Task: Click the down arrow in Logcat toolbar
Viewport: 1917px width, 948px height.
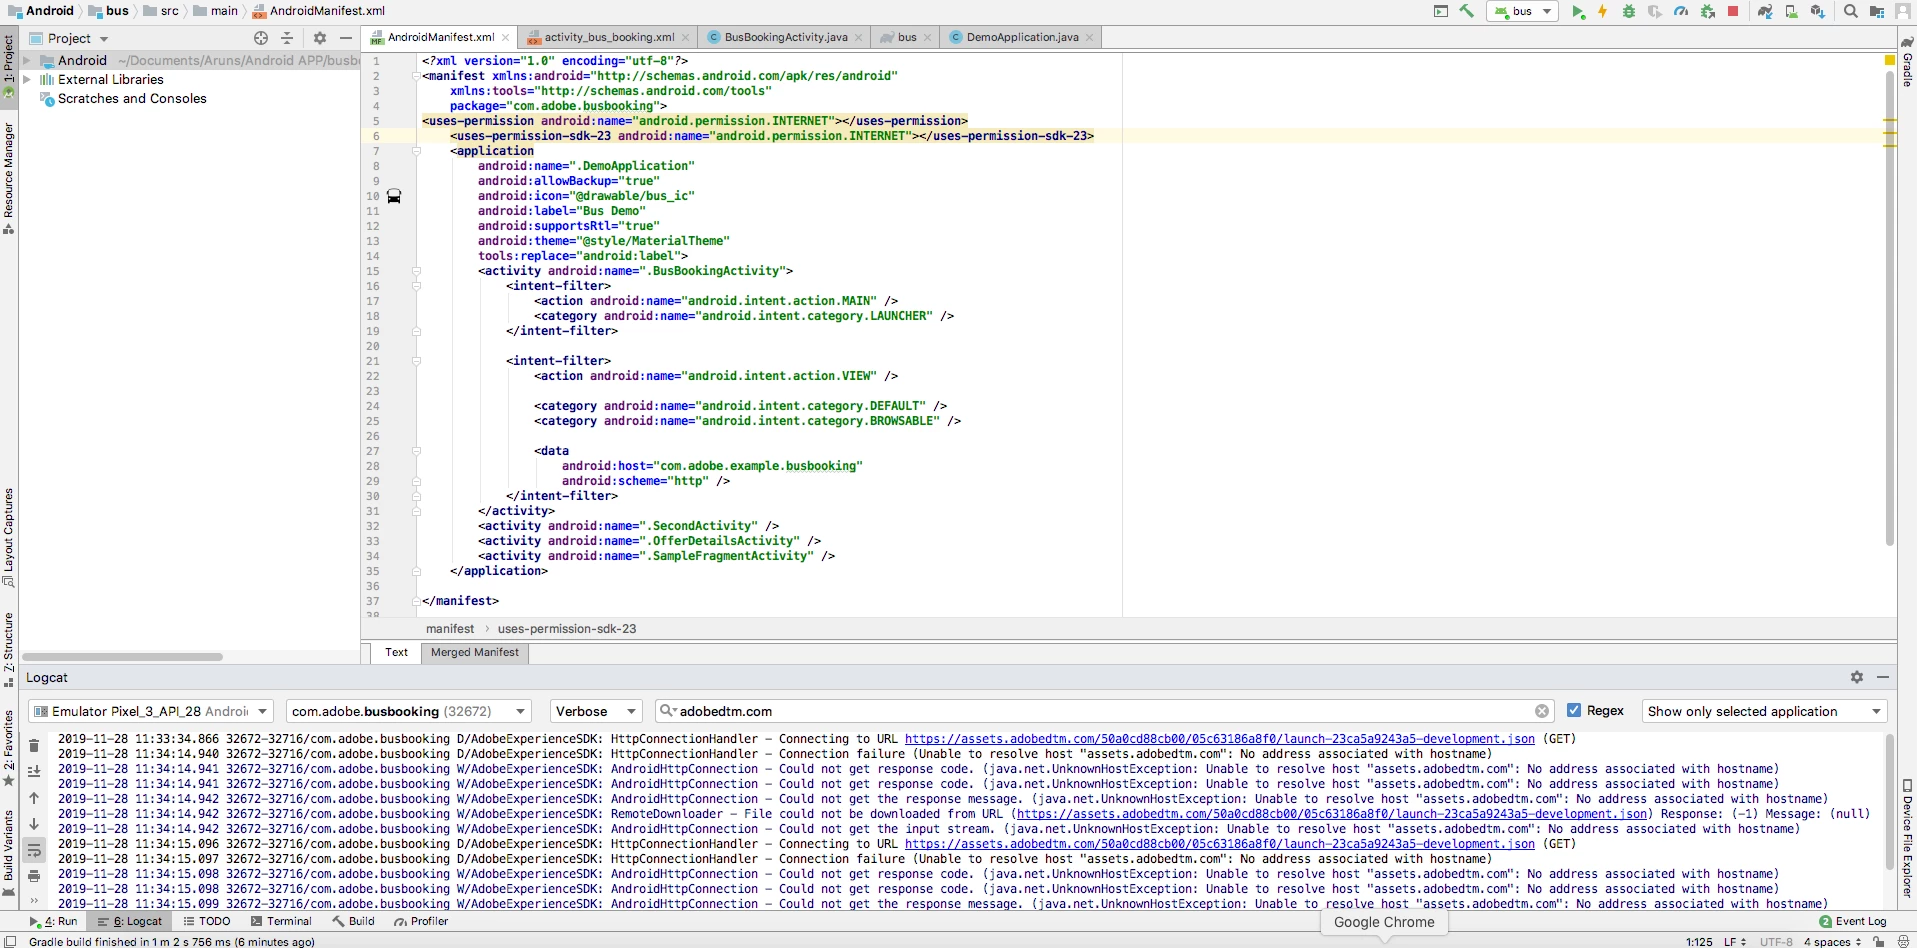Action: coord(34,824)
